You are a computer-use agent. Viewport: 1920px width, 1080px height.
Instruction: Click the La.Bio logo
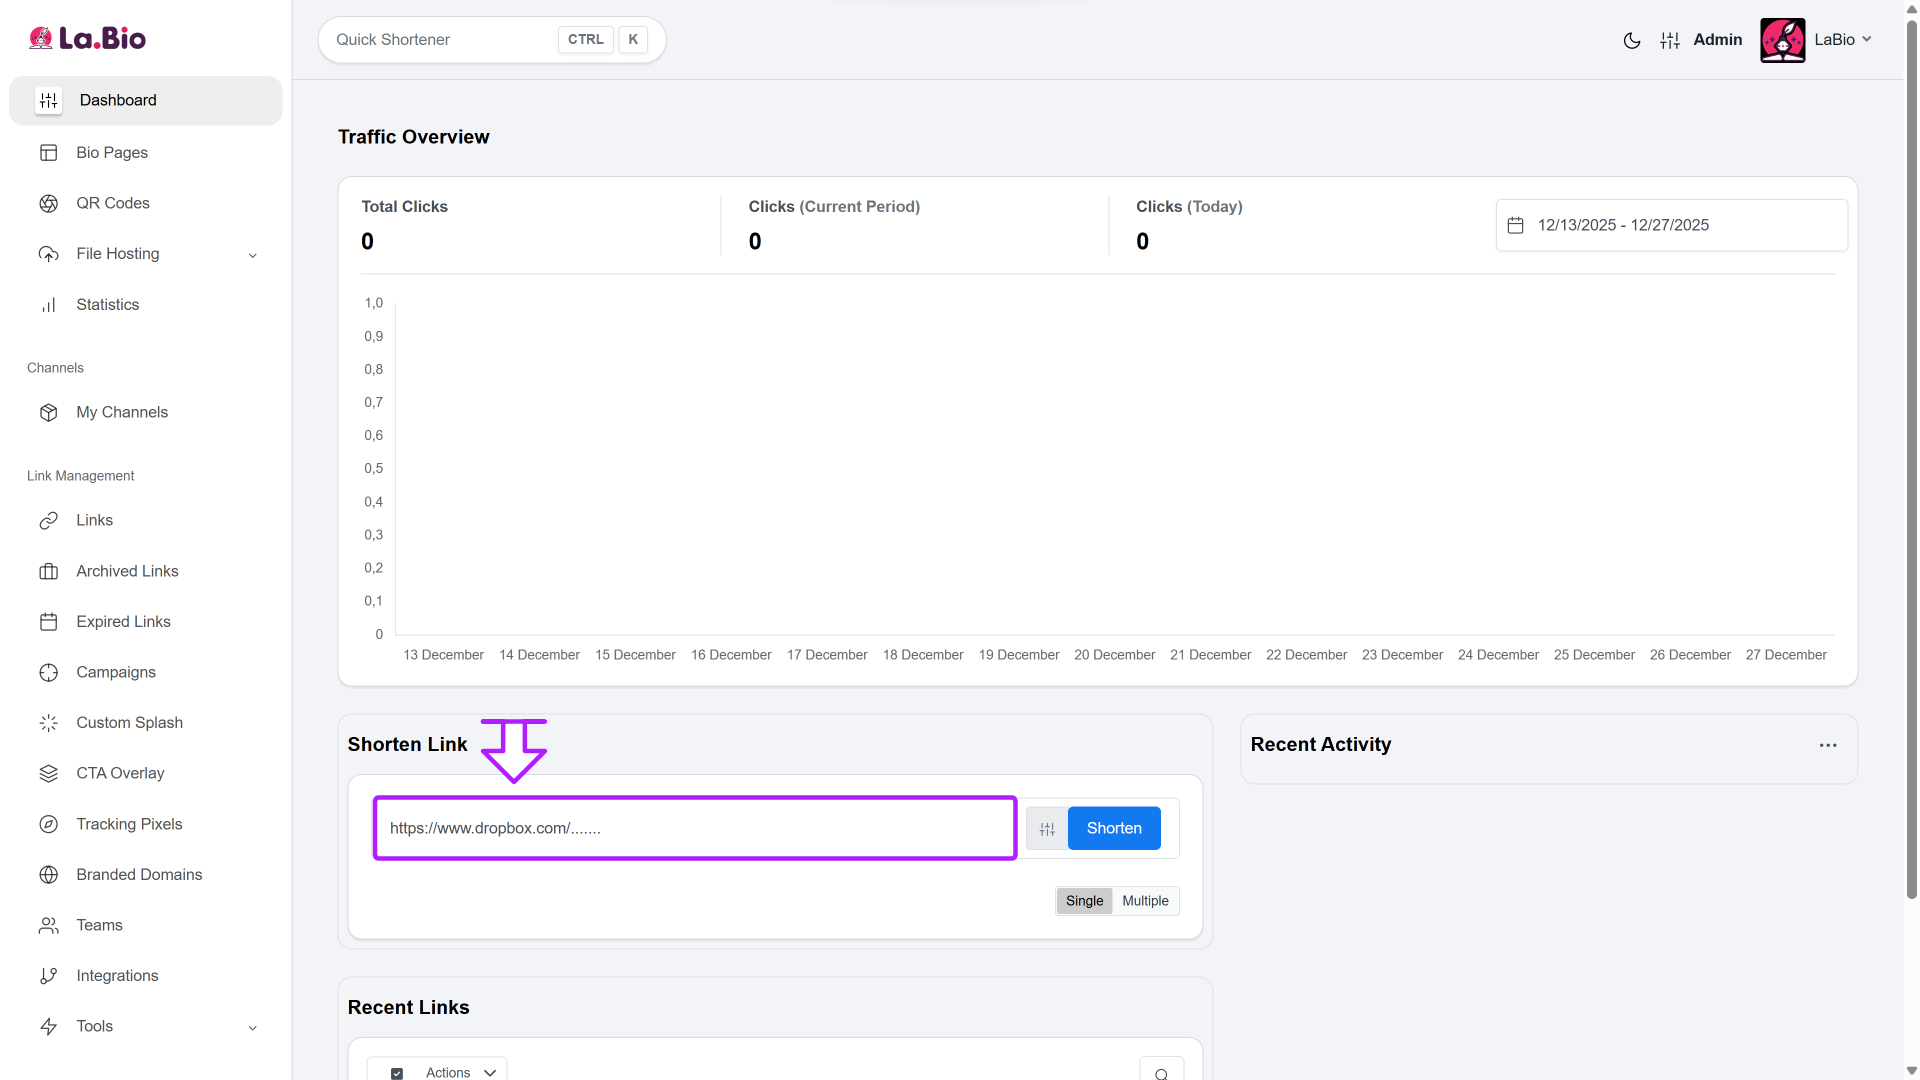(x=88, y=38)
